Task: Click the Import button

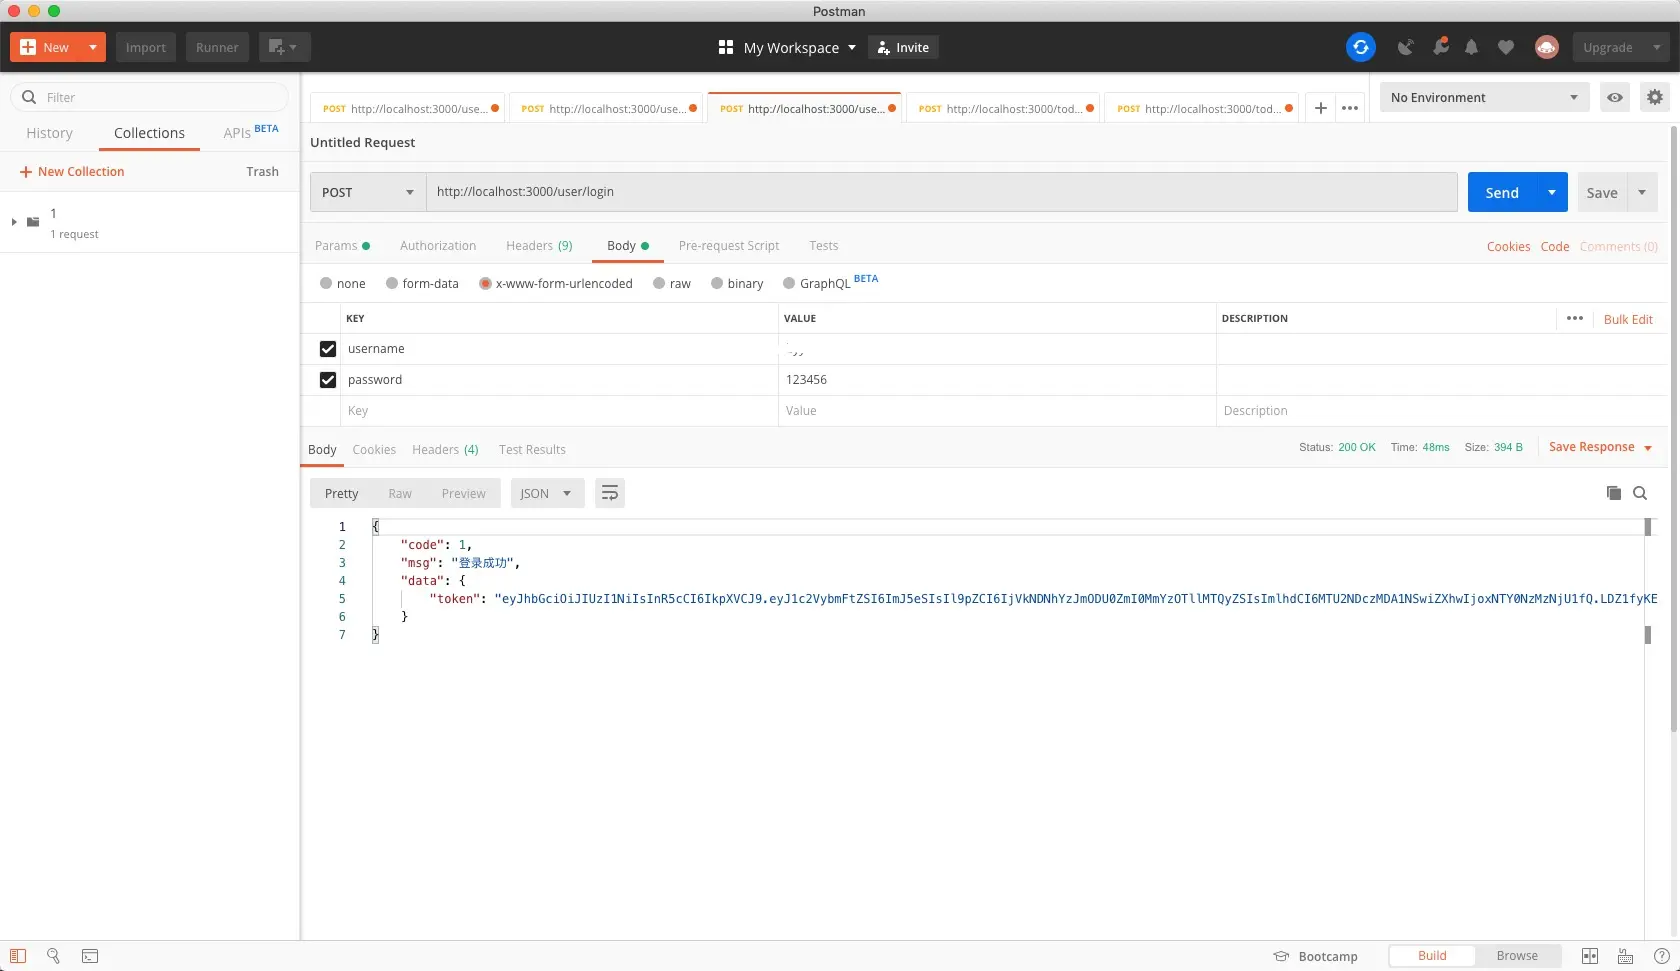Action: 146,47
